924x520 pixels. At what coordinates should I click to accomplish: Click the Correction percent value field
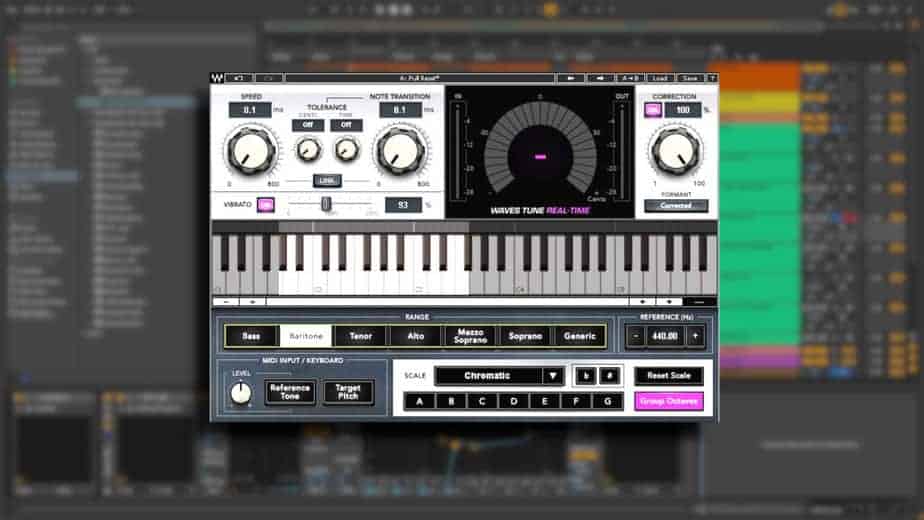point(683,110)
